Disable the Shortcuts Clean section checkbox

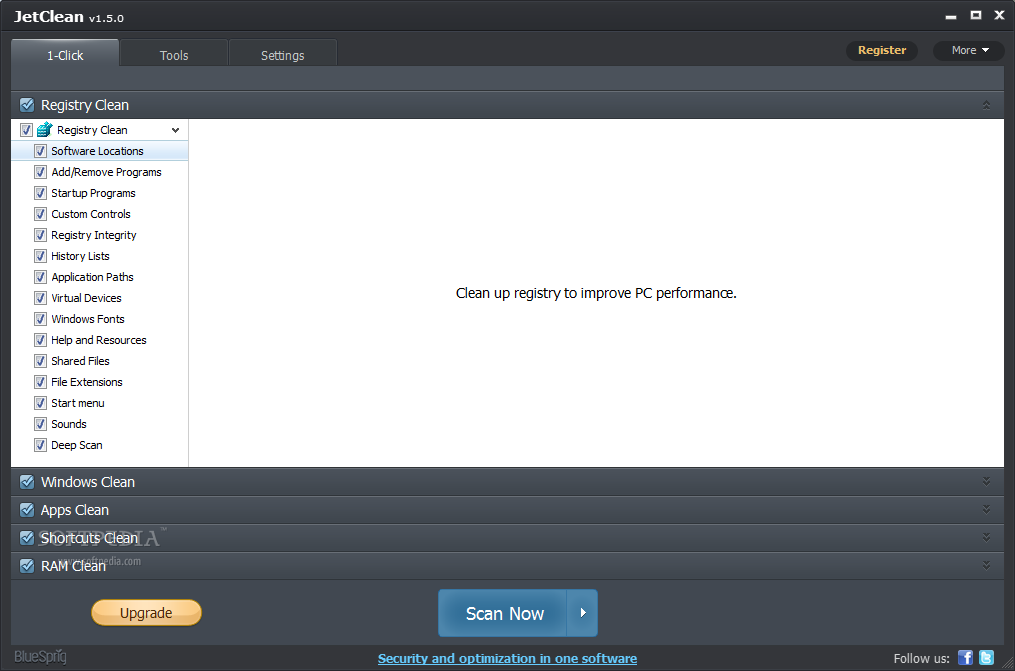tap(27, 538)
